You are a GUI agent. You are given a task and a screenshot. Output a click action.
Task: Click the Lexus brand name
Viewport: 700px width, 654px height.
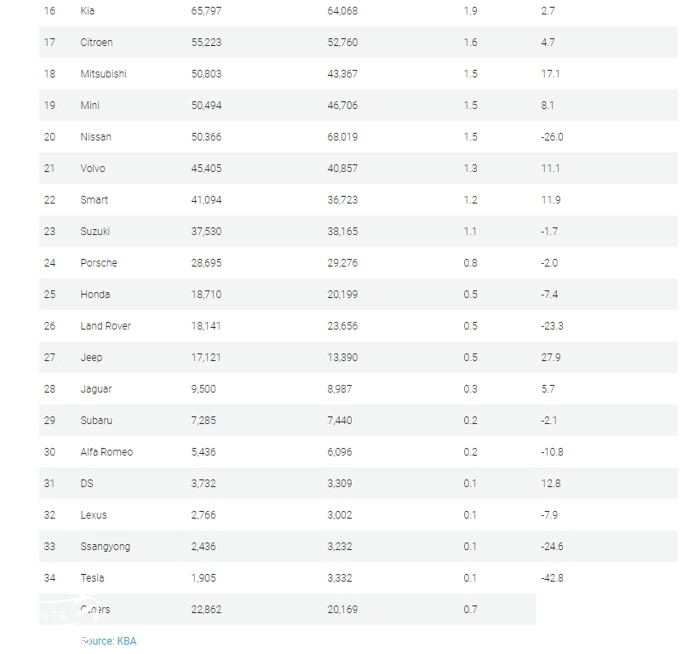[x=94, y=515]
